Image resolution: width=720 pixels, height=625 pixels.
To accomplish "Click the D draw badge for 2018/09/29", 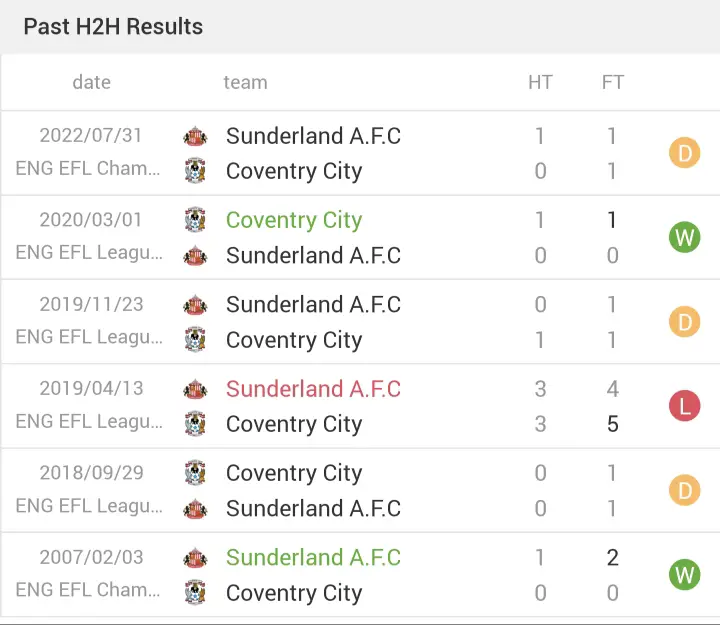I will 684,490.
